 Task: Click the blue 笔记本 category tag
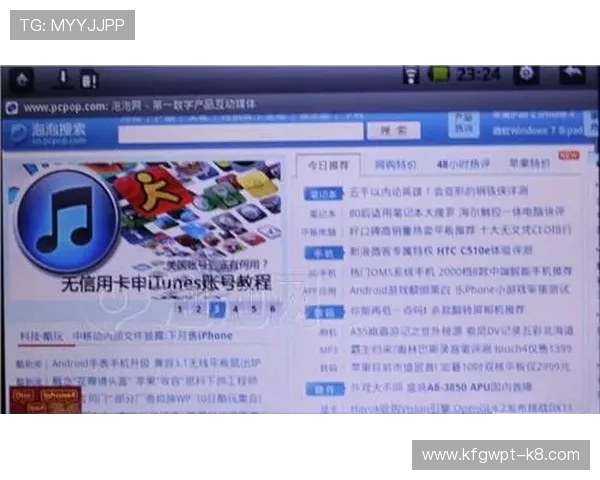pyautogui.click(x=324, y=194)
